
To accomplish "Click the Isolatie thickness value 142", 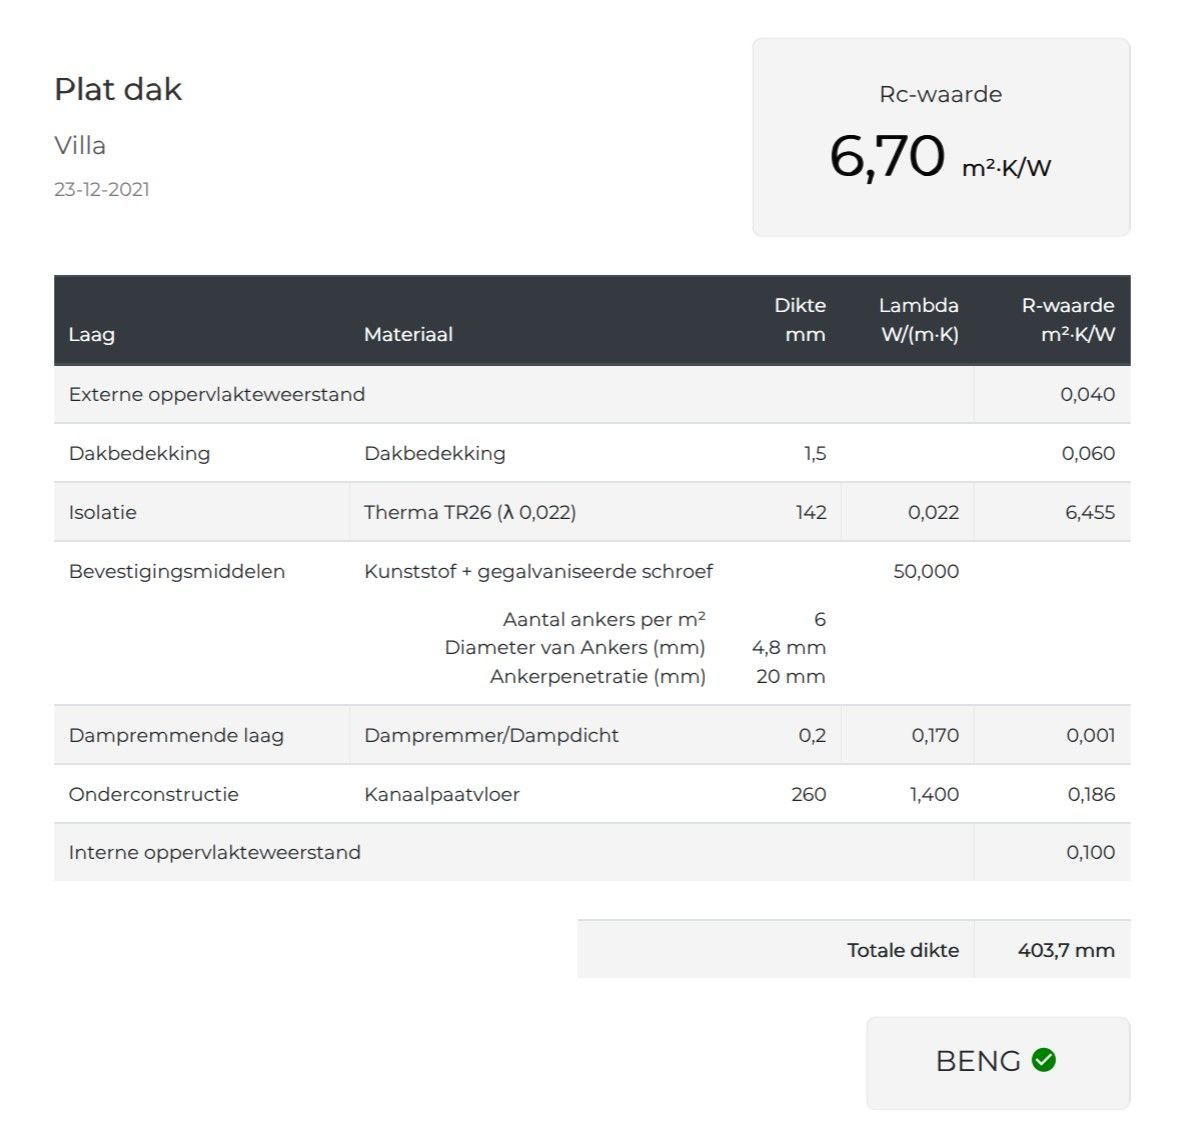I will click(810, 512).
